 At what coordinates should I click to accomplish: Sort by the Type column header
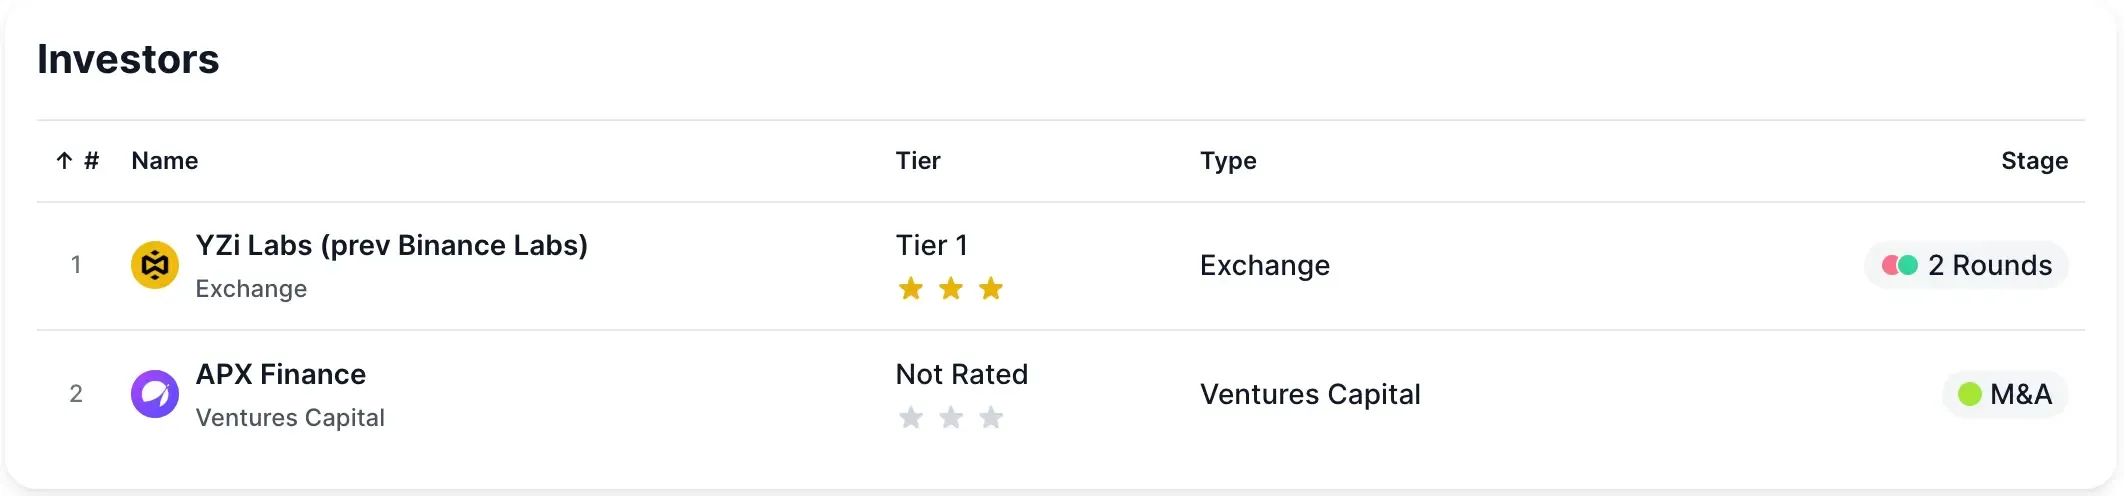pyautogui.click(x=1228, y=161)
